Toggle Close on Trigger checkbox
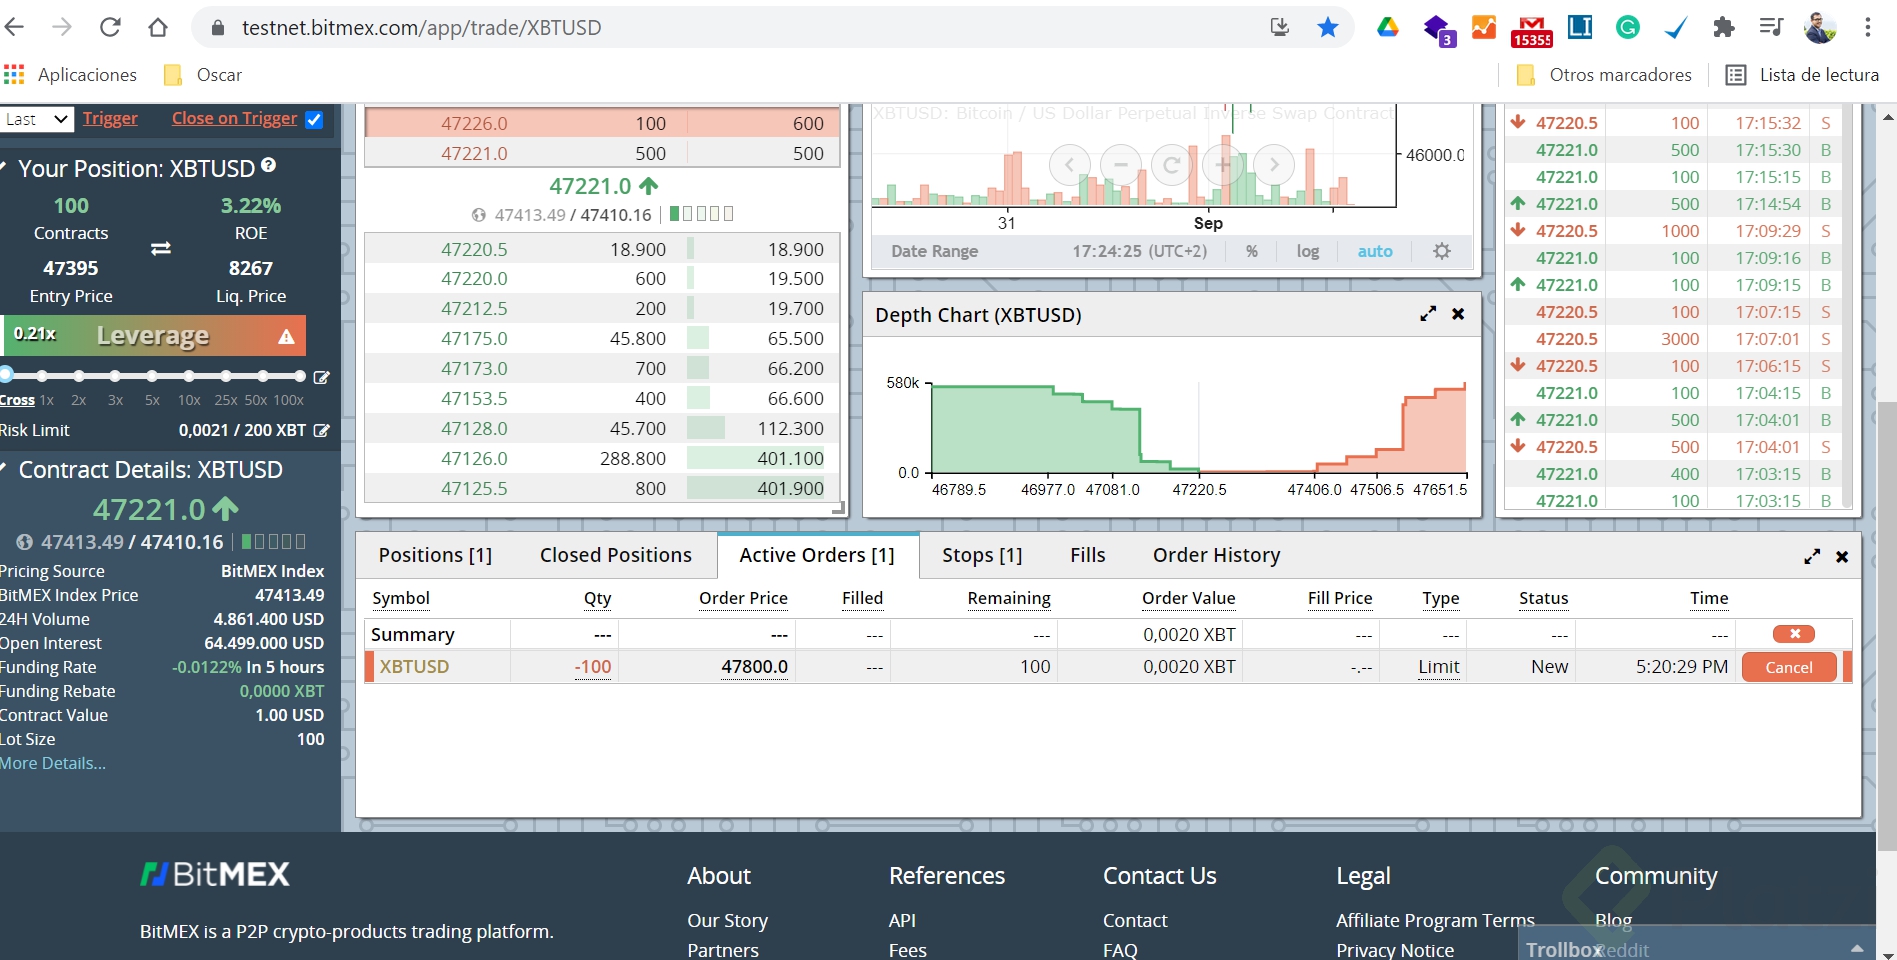 coord(314,119)
